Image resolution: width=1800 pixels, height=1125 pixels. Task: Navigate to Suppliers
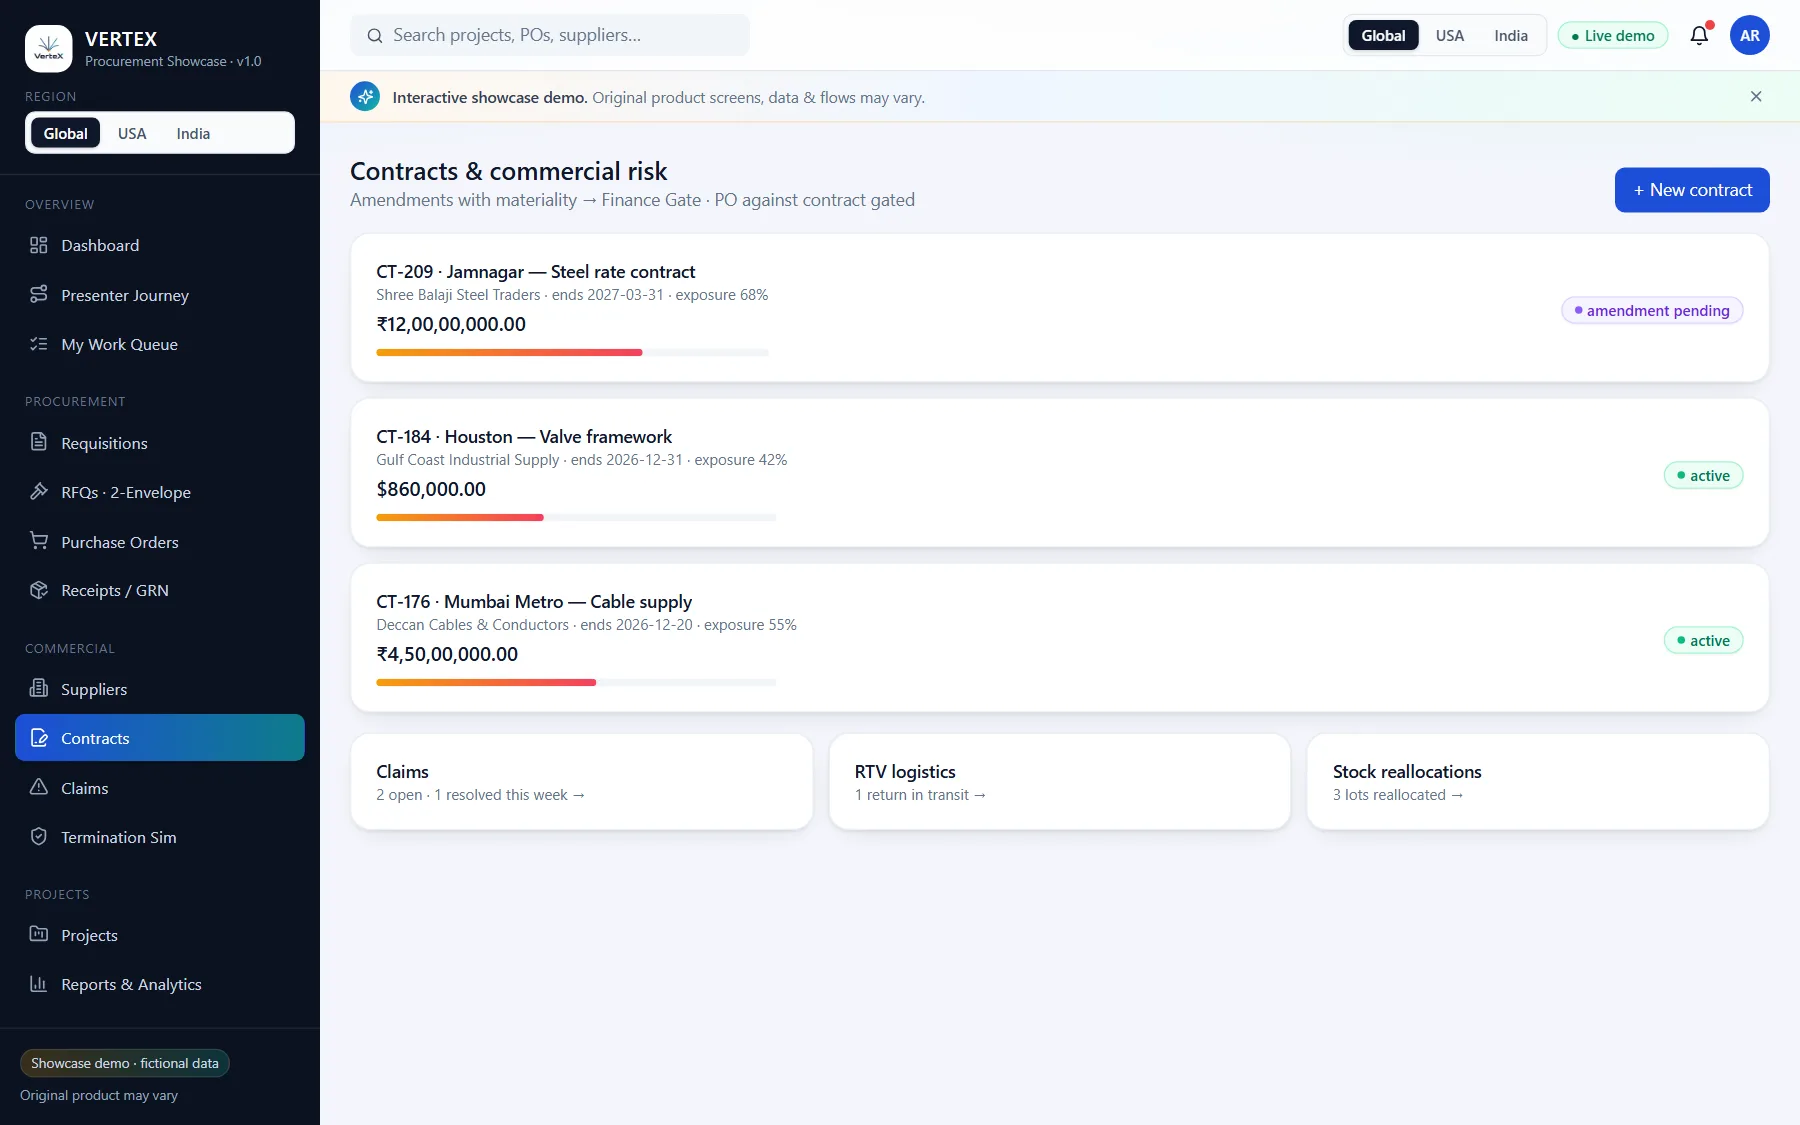(x=160, y=689)
